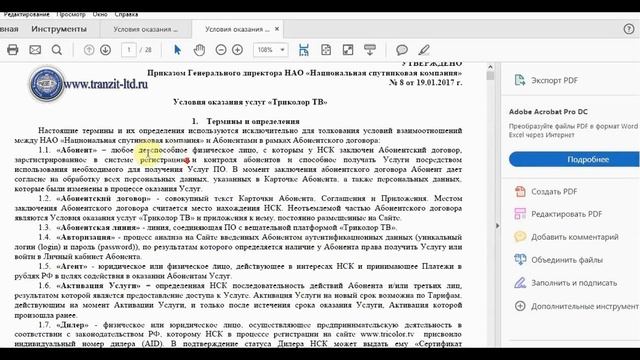Screen dimensions: 640x360
Task: Zoom in with the plus button
Action: tap(238, 50)
